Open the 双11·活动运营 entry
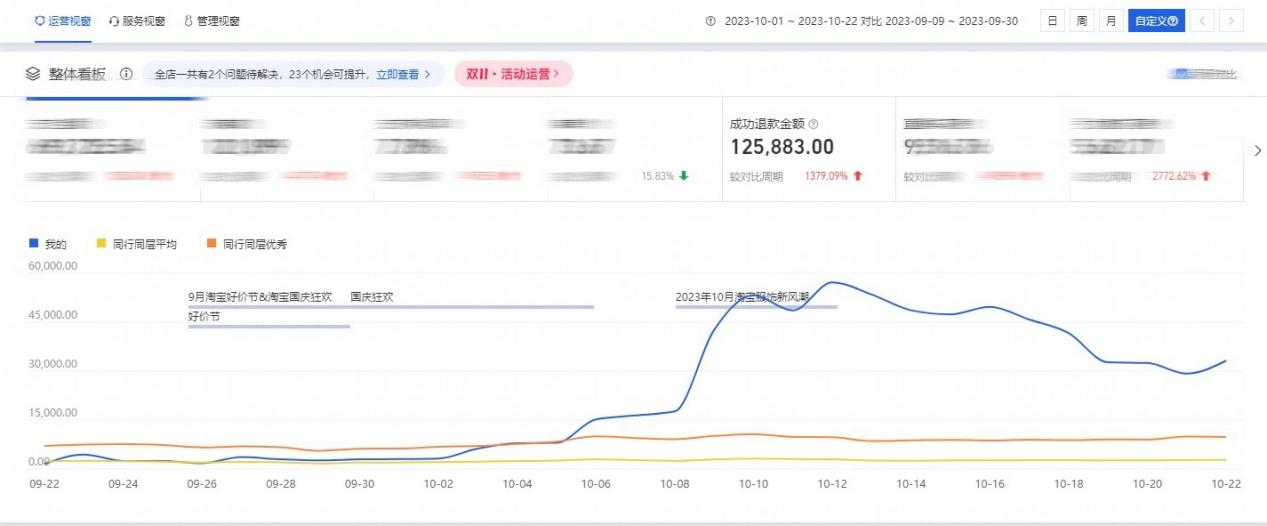Screen dimensions: 1267x526 (513, 74)
